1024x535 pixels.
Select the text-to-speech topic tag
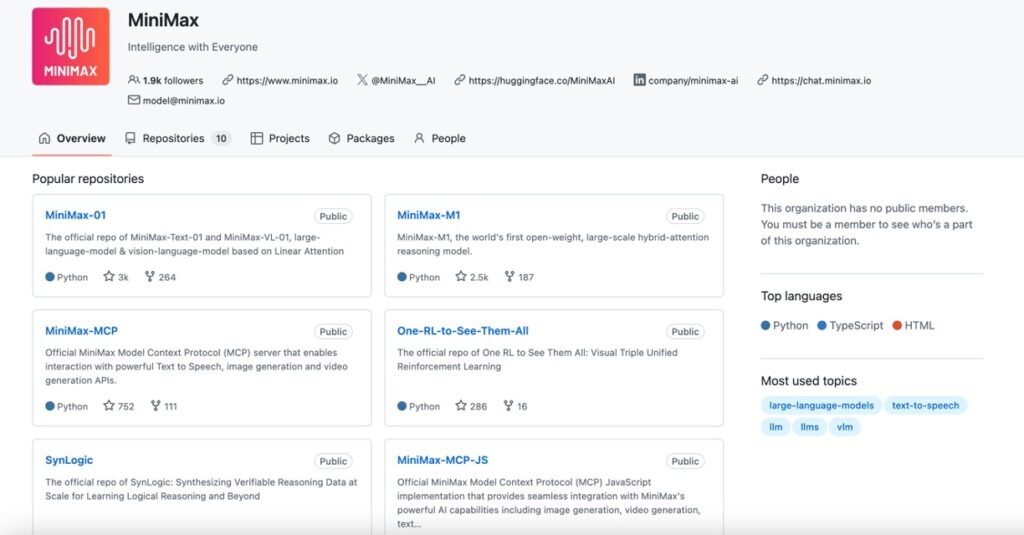pos(925,405)
